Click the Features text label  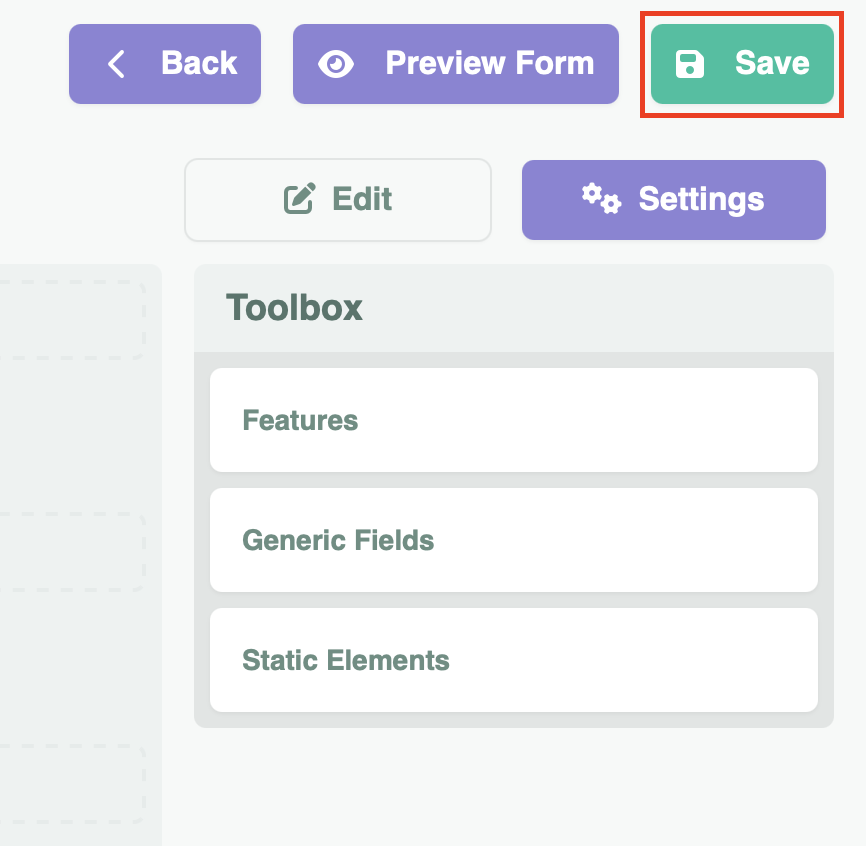tap(300, 420)
